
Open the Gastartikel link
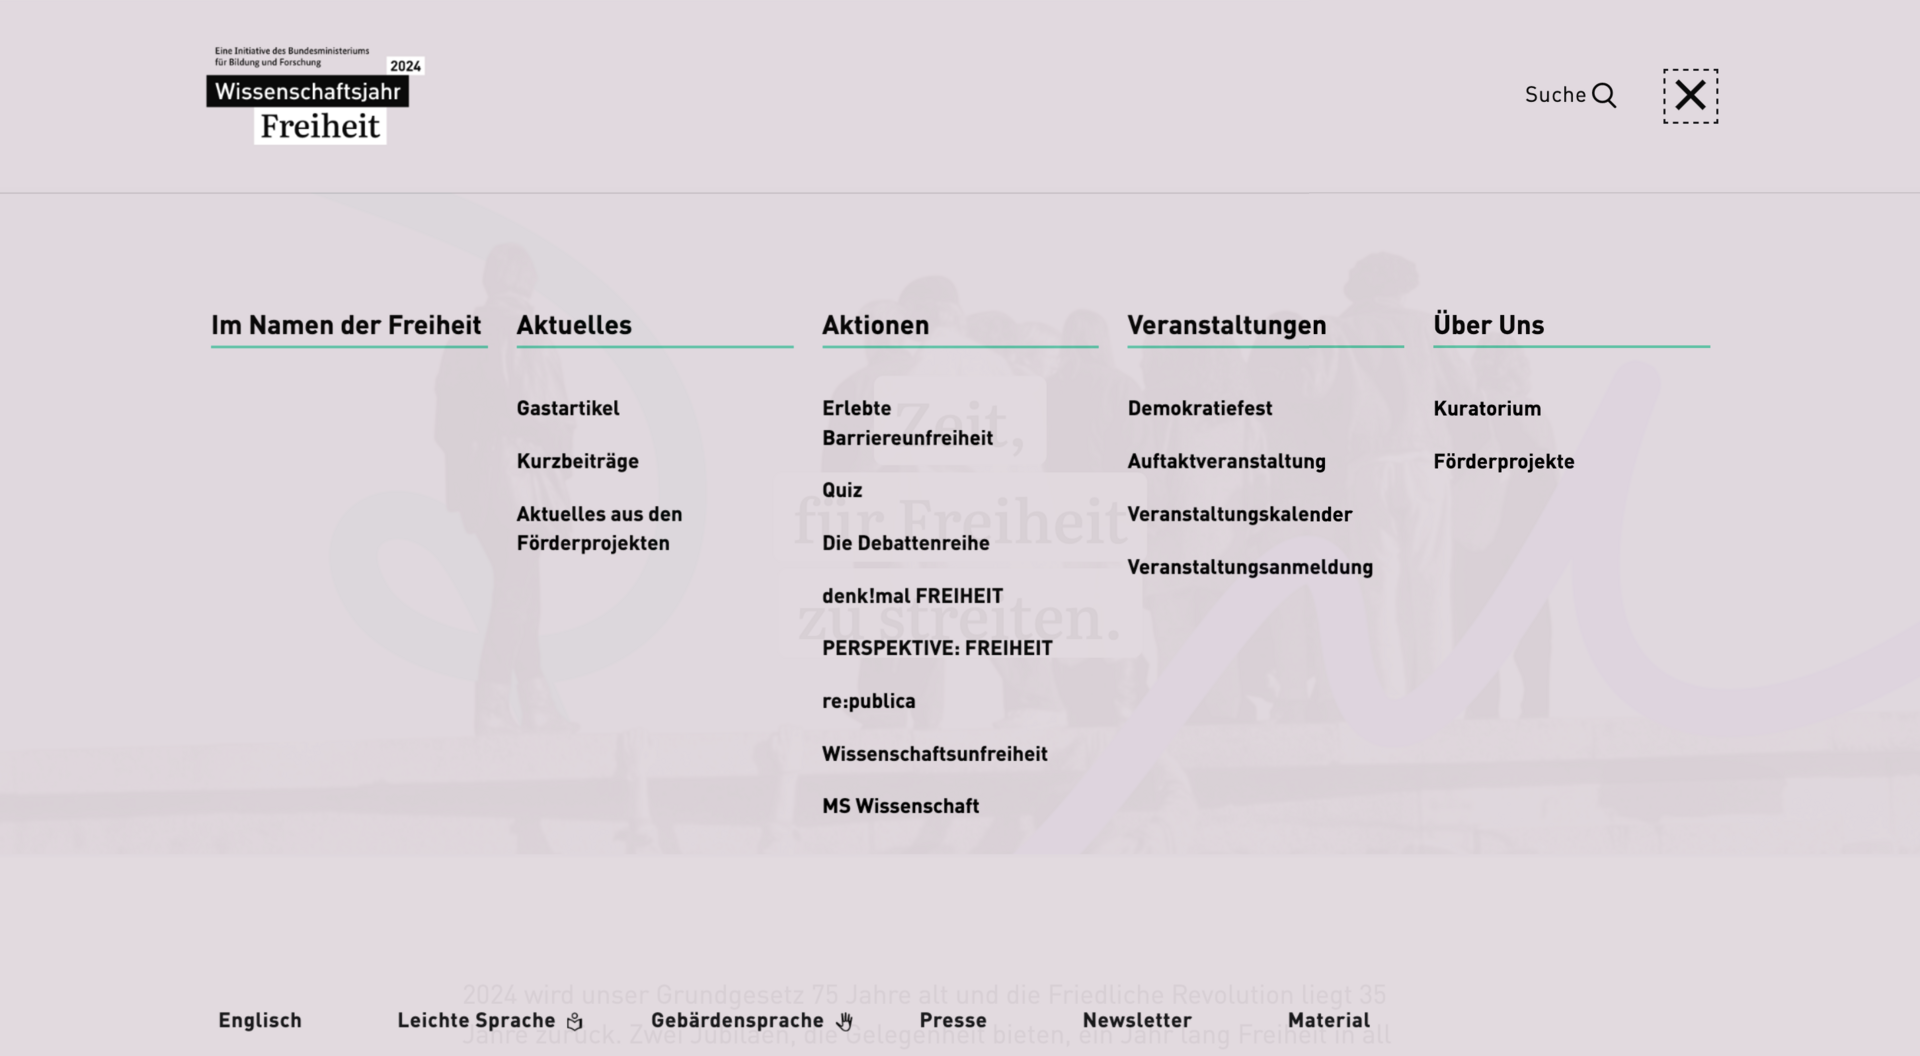[x=568, y=408]
